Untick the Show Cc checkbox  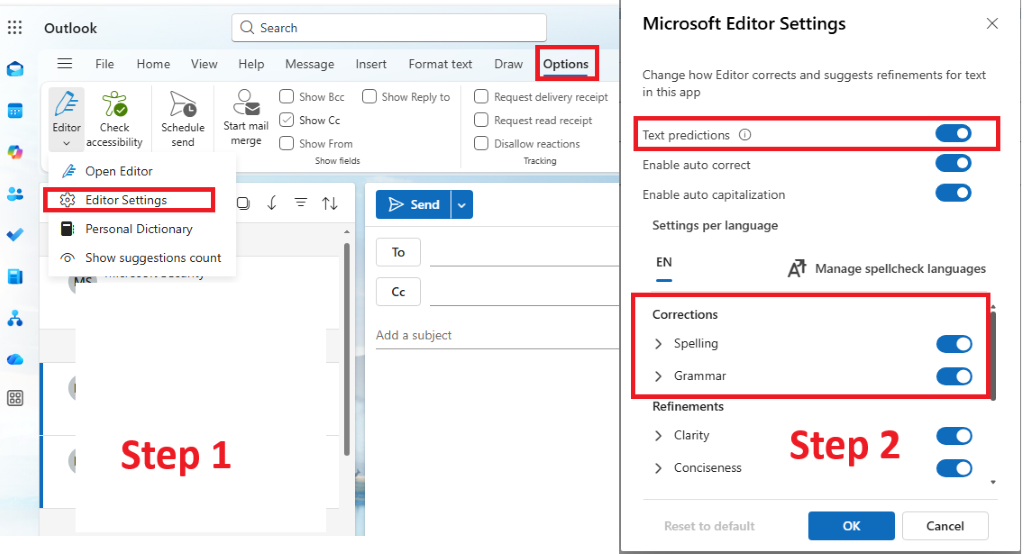click(x=286, y=120)
